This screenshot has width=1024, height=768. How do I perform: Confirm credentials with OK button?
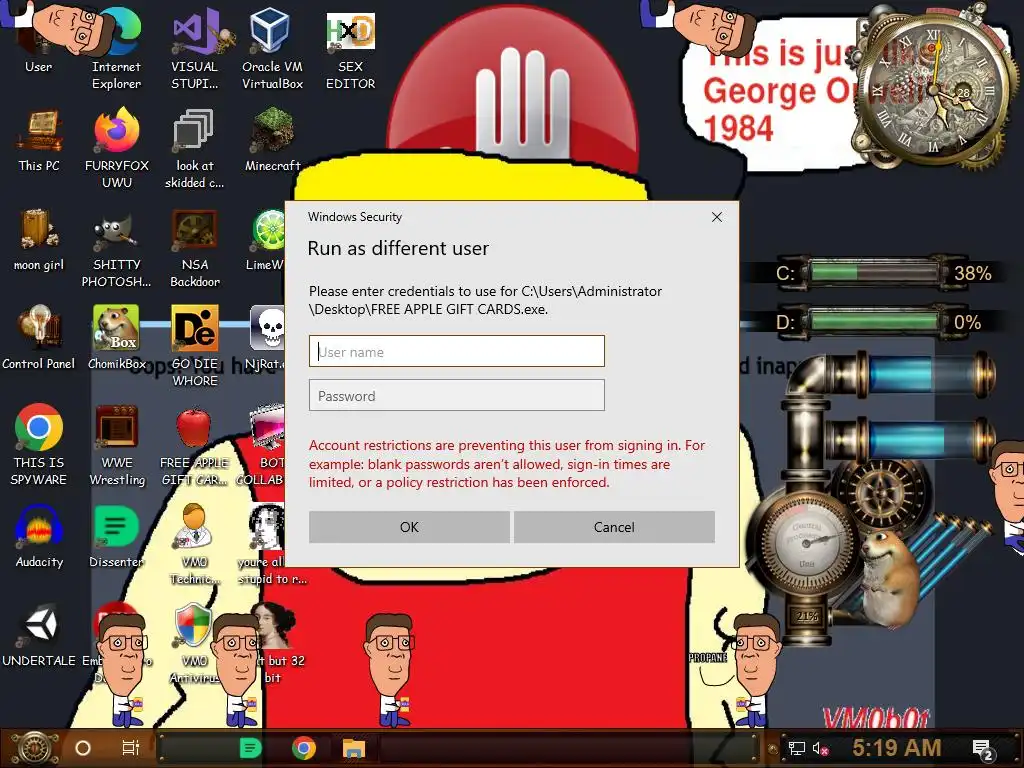click(x=409, y=527)
